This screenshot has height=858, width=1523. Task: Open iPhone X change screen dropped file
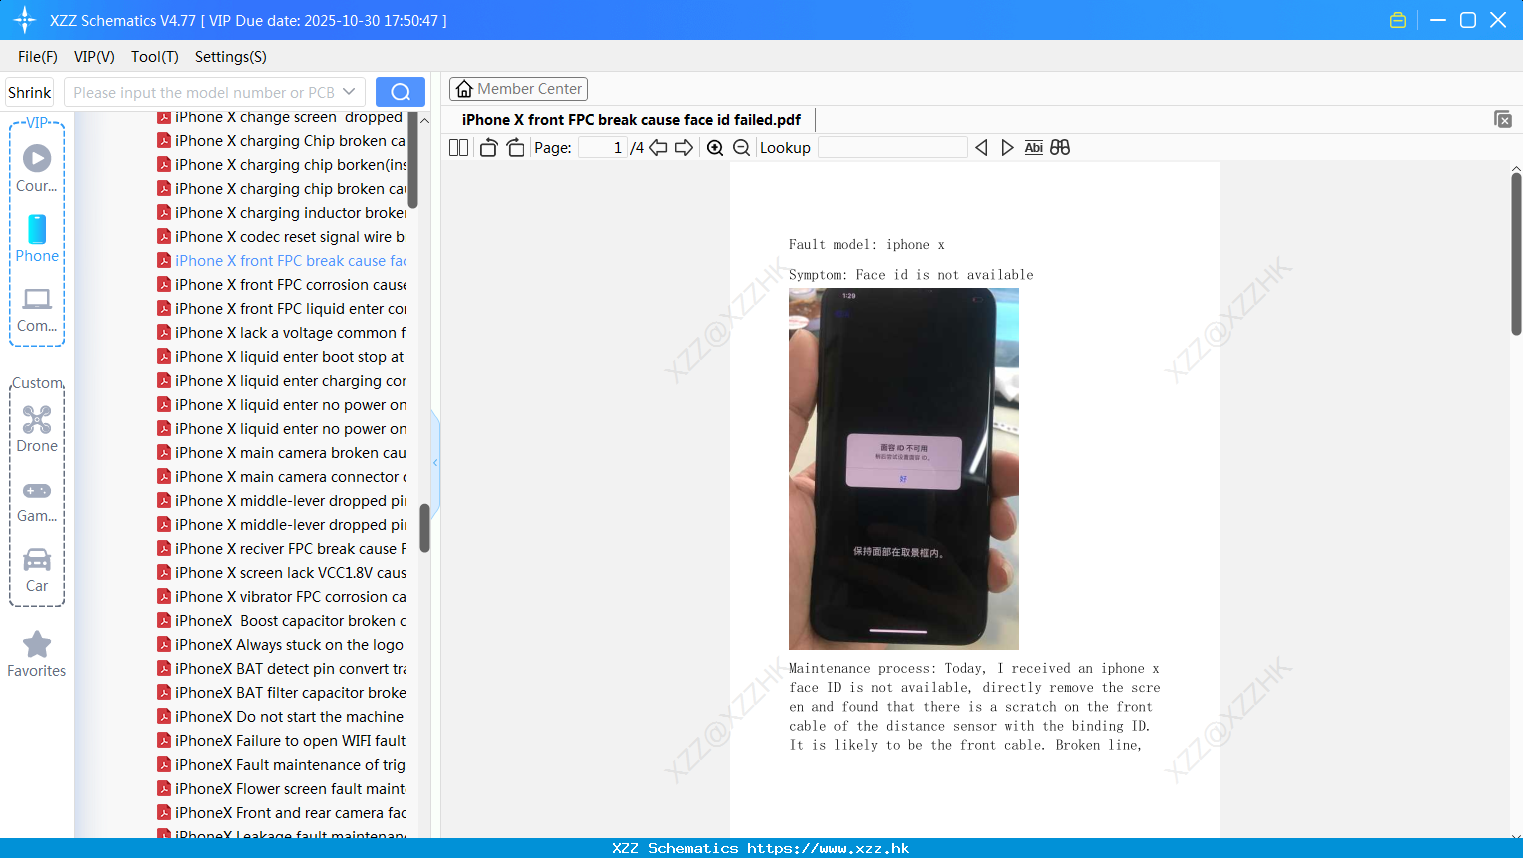(x=280, y=117)
